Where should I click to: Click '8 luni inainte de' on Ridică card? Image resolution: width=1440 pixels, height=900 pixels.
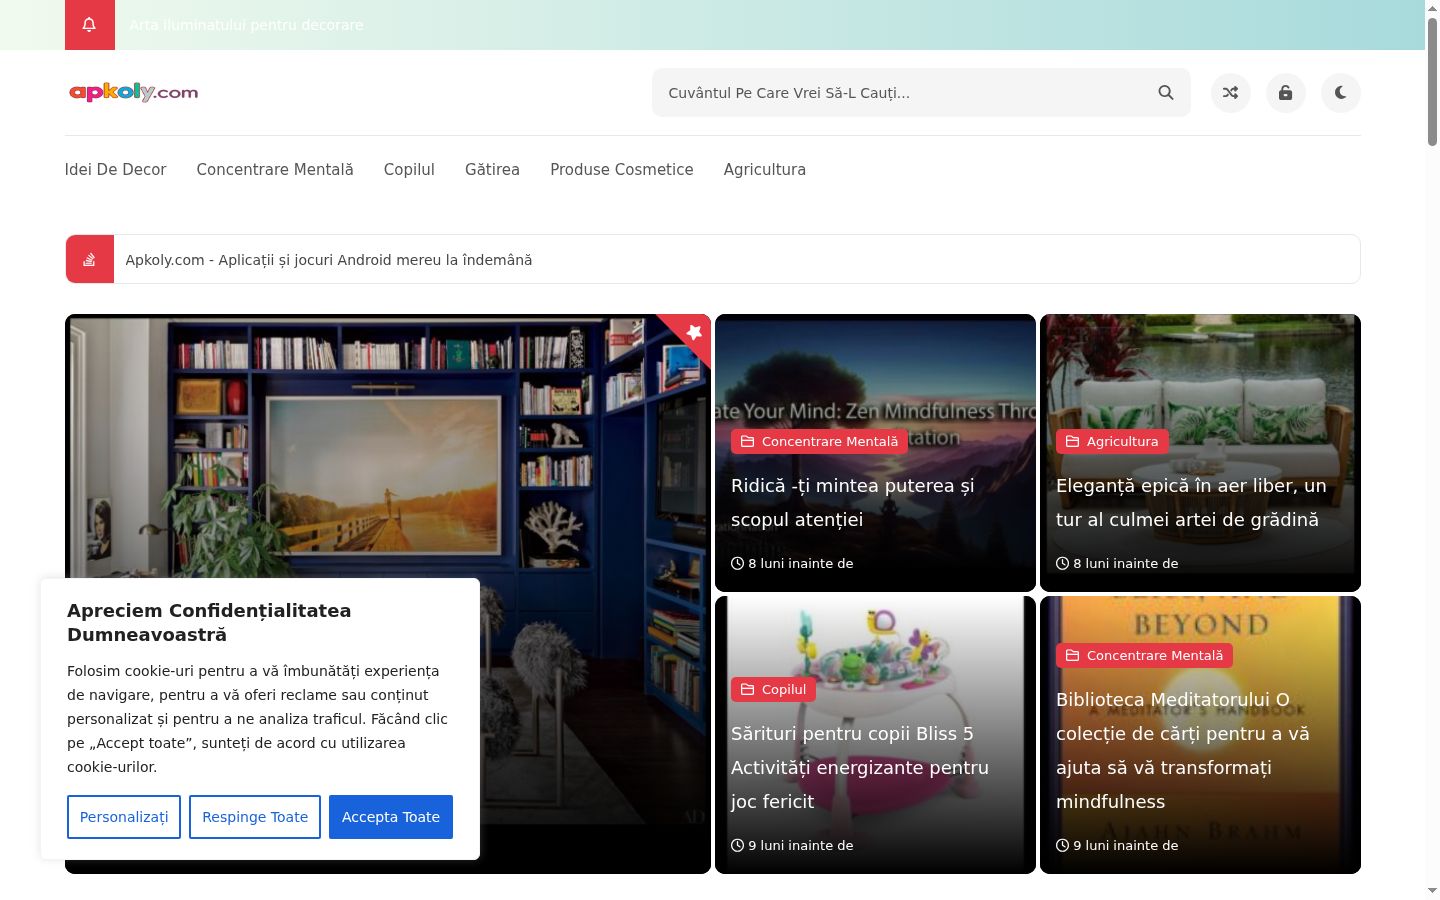pos(792,564)
